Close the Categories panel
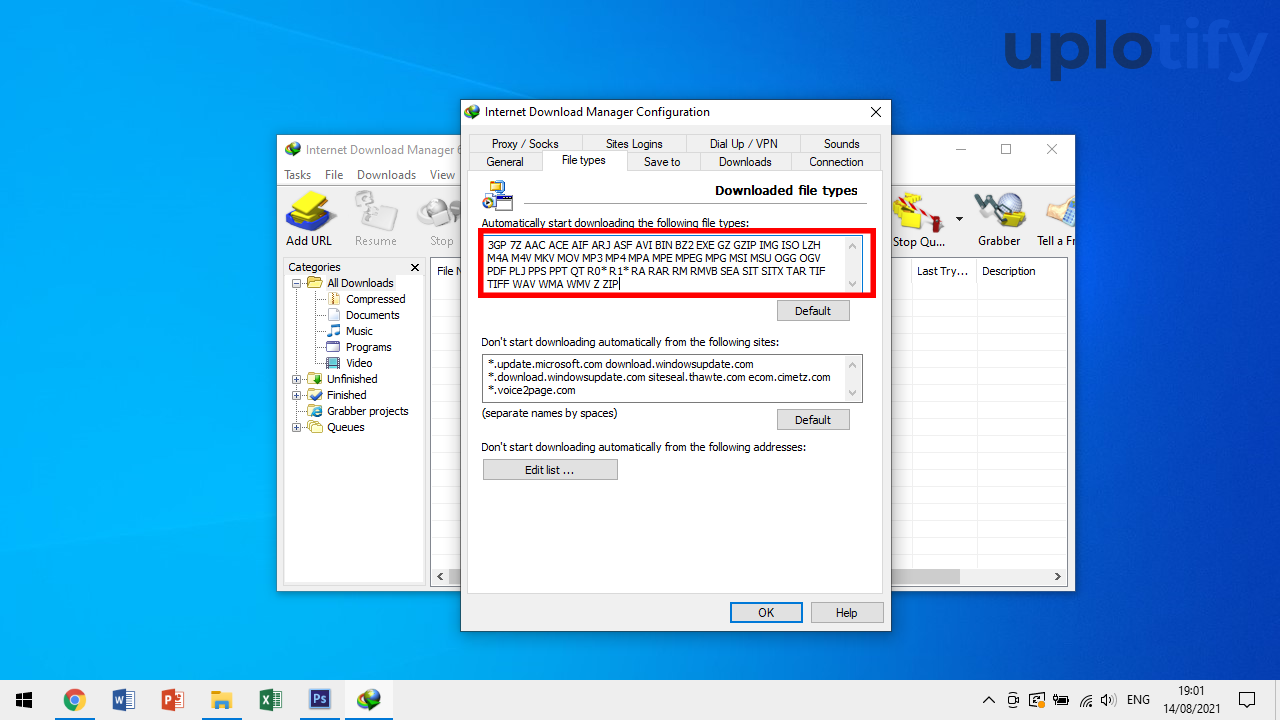 [x=415, y=267]
